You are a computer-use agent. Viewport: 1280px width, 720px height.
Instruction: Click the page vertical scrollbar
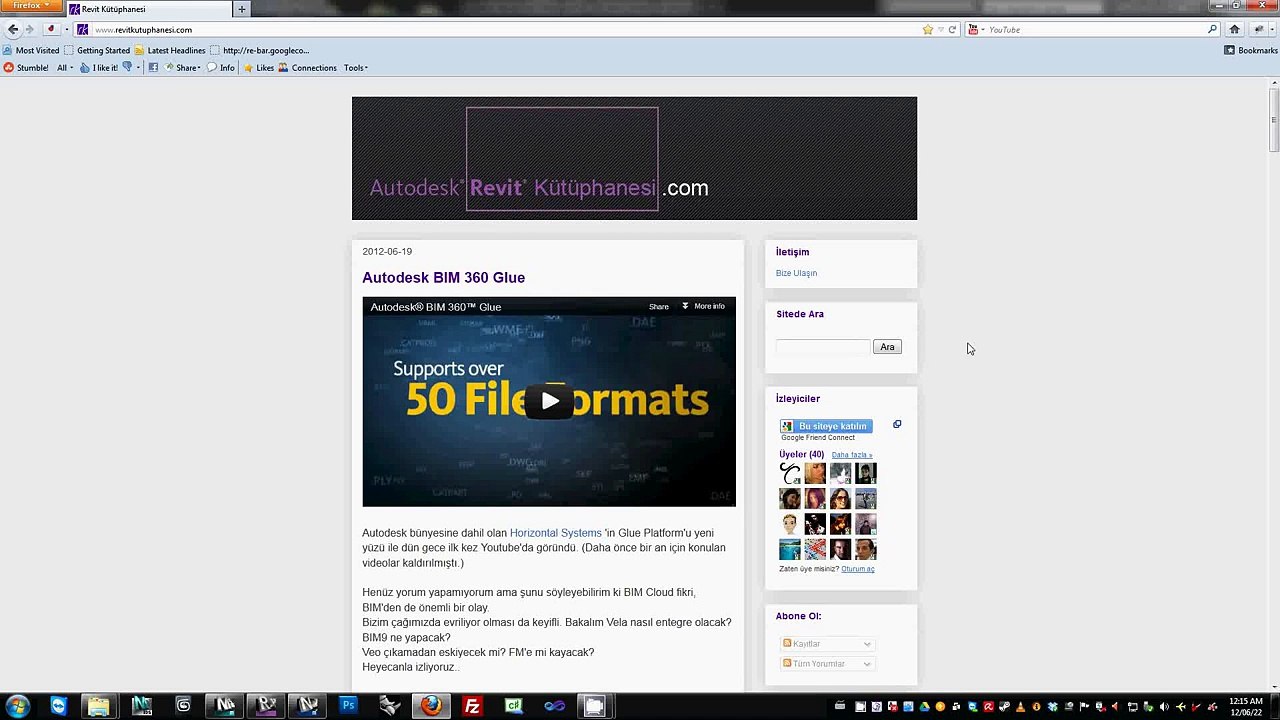point(1274,120)
